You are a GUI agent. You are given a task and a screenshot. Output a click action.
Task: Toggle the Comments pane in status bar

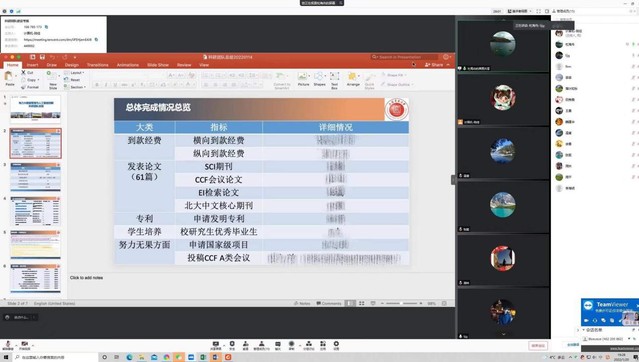[329, 303]
